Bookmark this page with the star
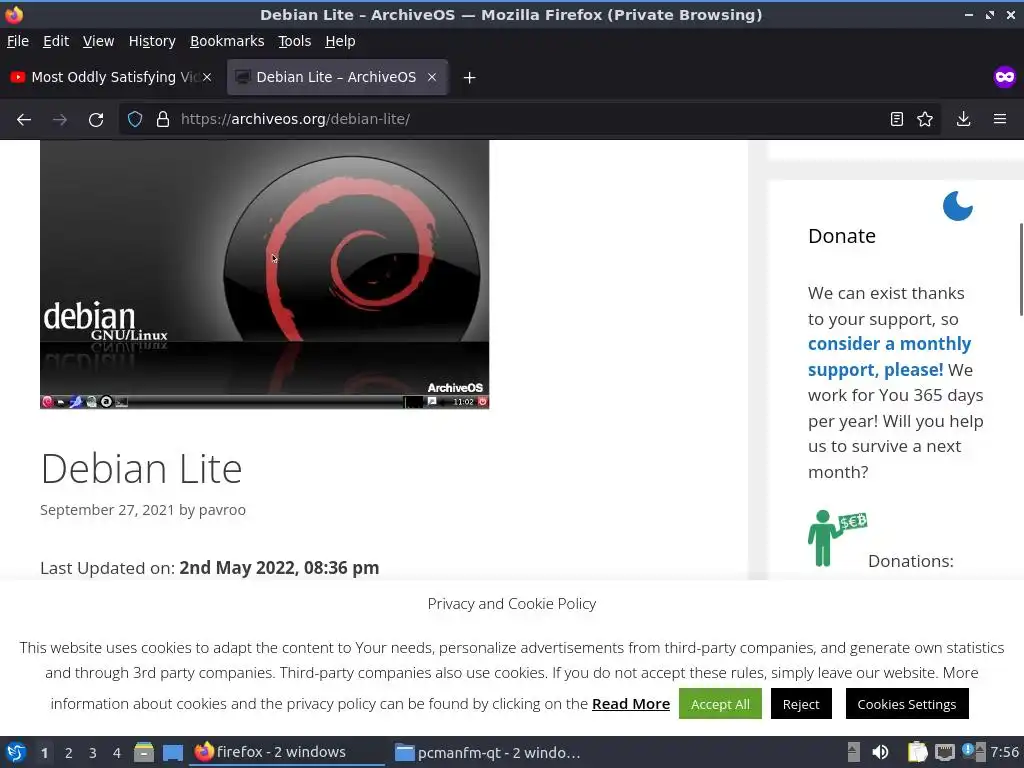1024x768 pixels. pos(925,119)
